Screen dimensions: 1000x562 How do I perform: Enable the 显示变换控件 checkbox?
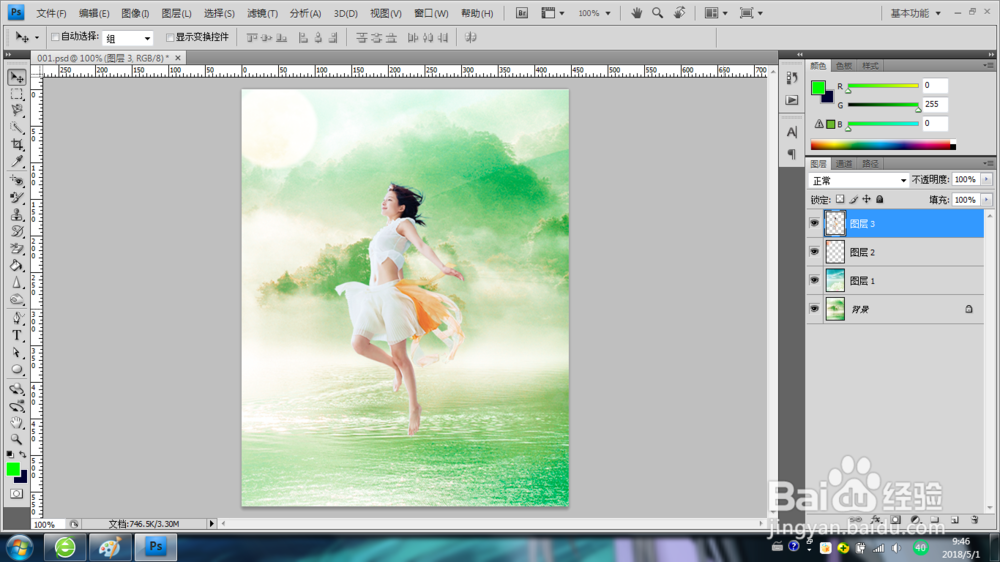click(x=170, y=37)
